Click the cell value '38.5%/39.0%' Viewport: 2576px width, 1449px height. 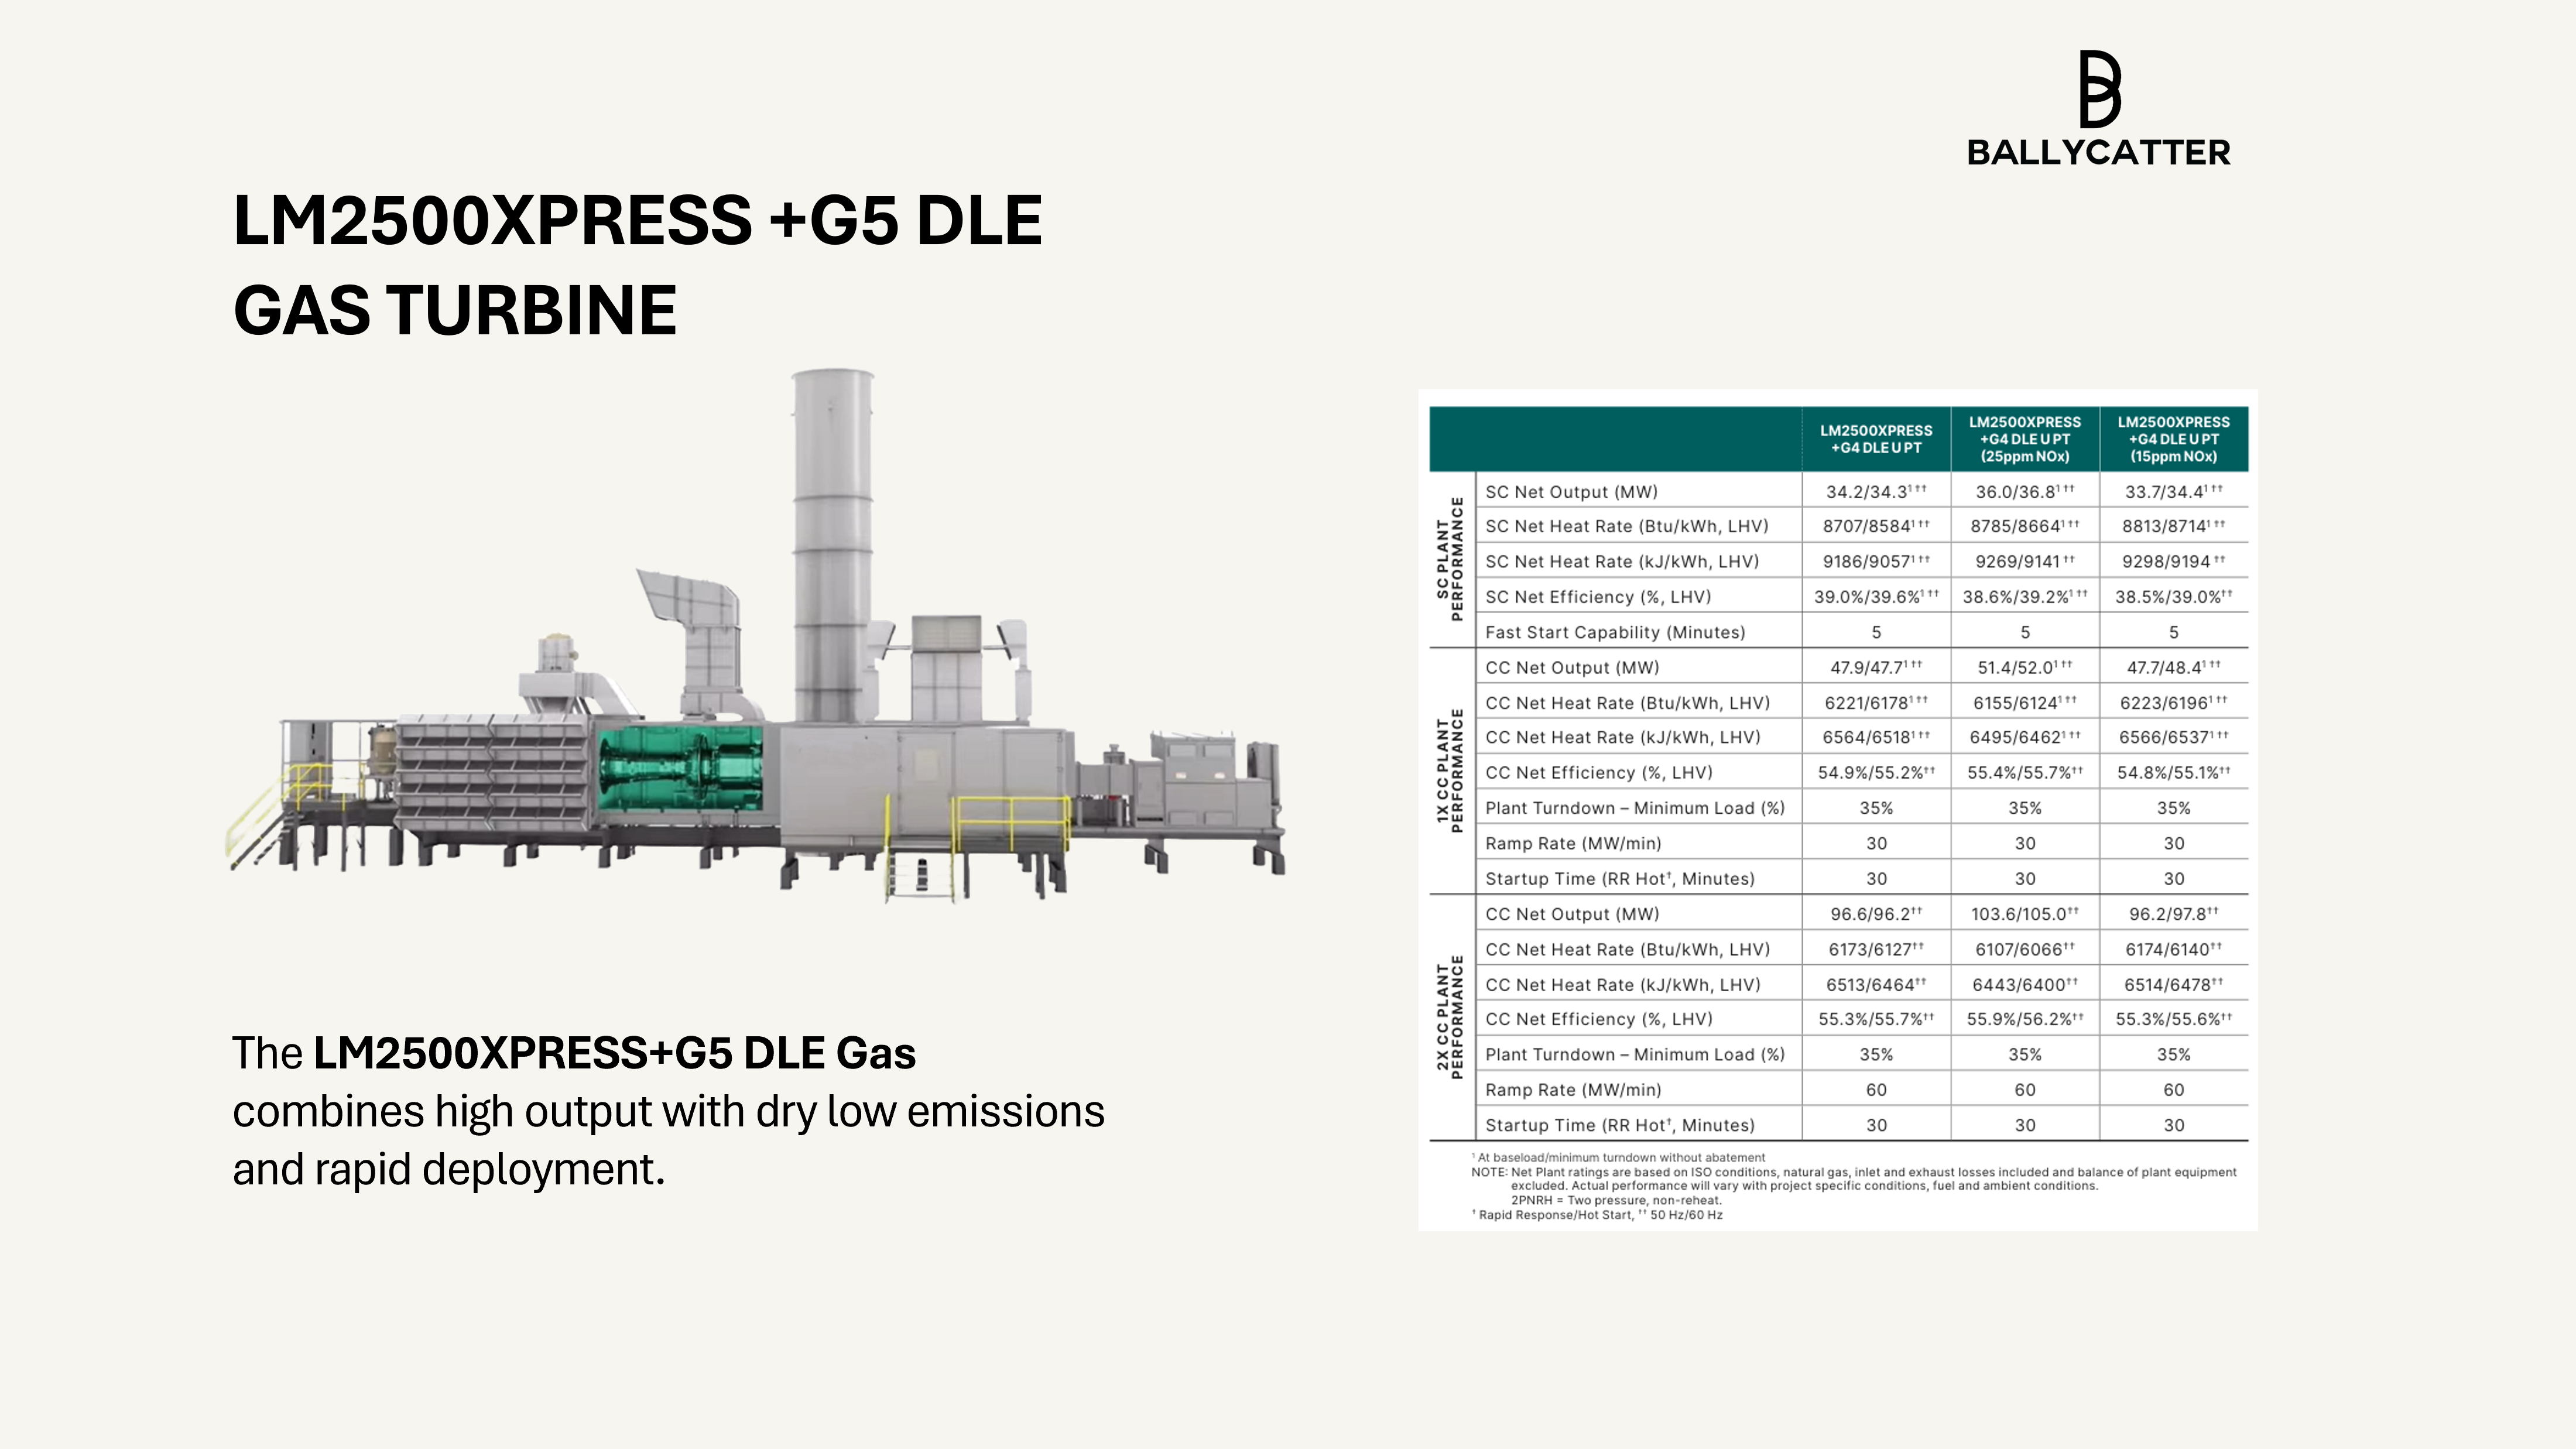[2174, 597]
